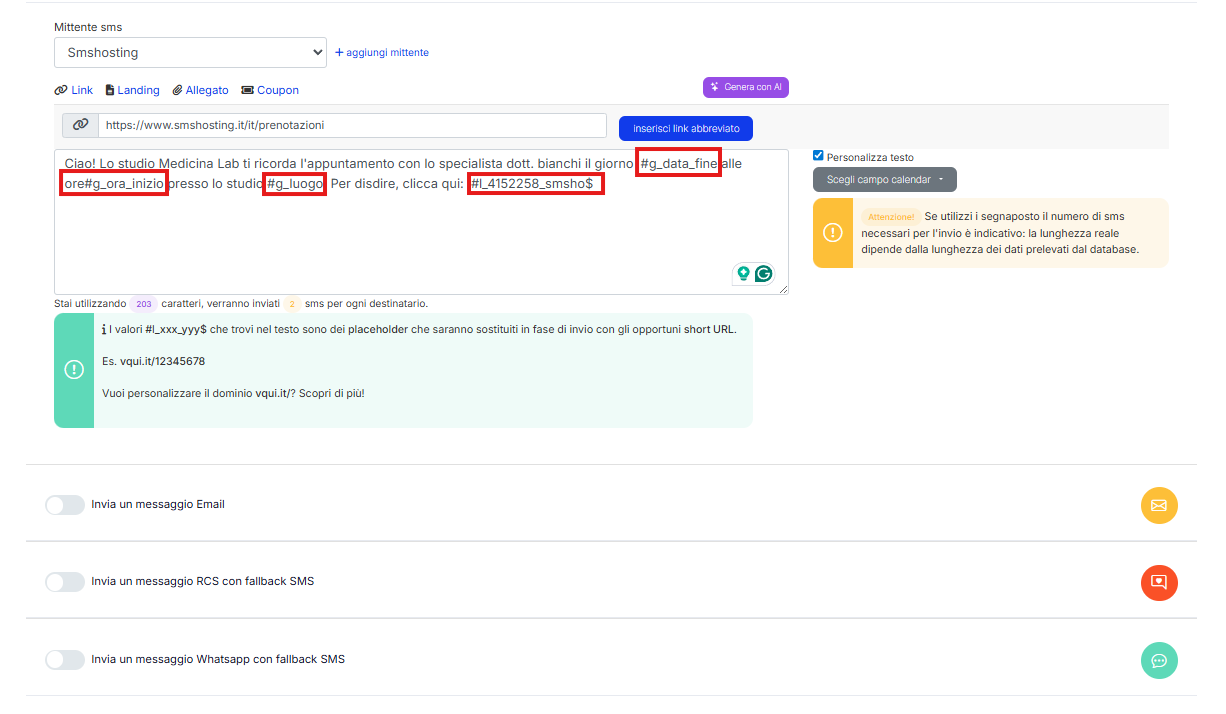1226x714 pixels.
Task: Click the 203 character count badge
Action: 143,304
